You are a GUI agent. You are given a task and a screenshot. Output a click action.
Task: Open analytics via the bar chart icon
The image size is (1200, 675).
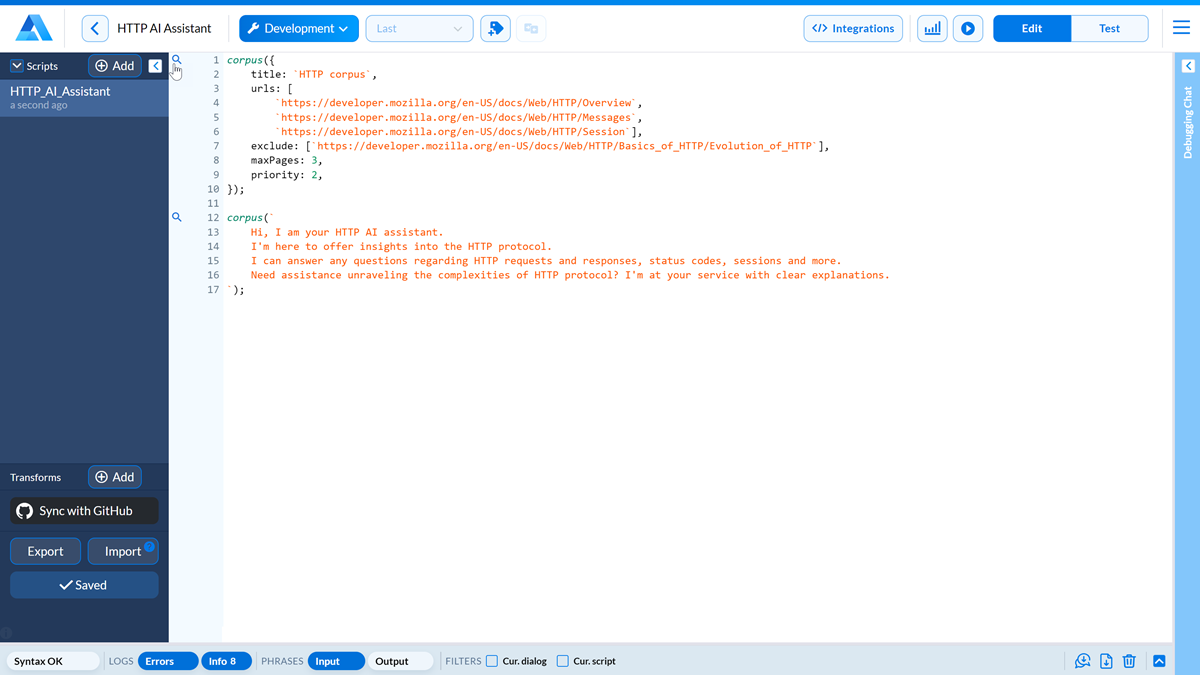click(932, 28)
